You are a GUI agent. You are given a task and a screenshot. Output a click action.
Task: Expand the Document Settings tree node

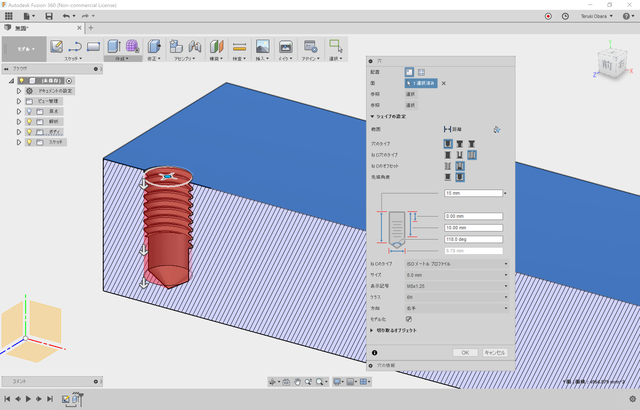click(x=19, y=91)
